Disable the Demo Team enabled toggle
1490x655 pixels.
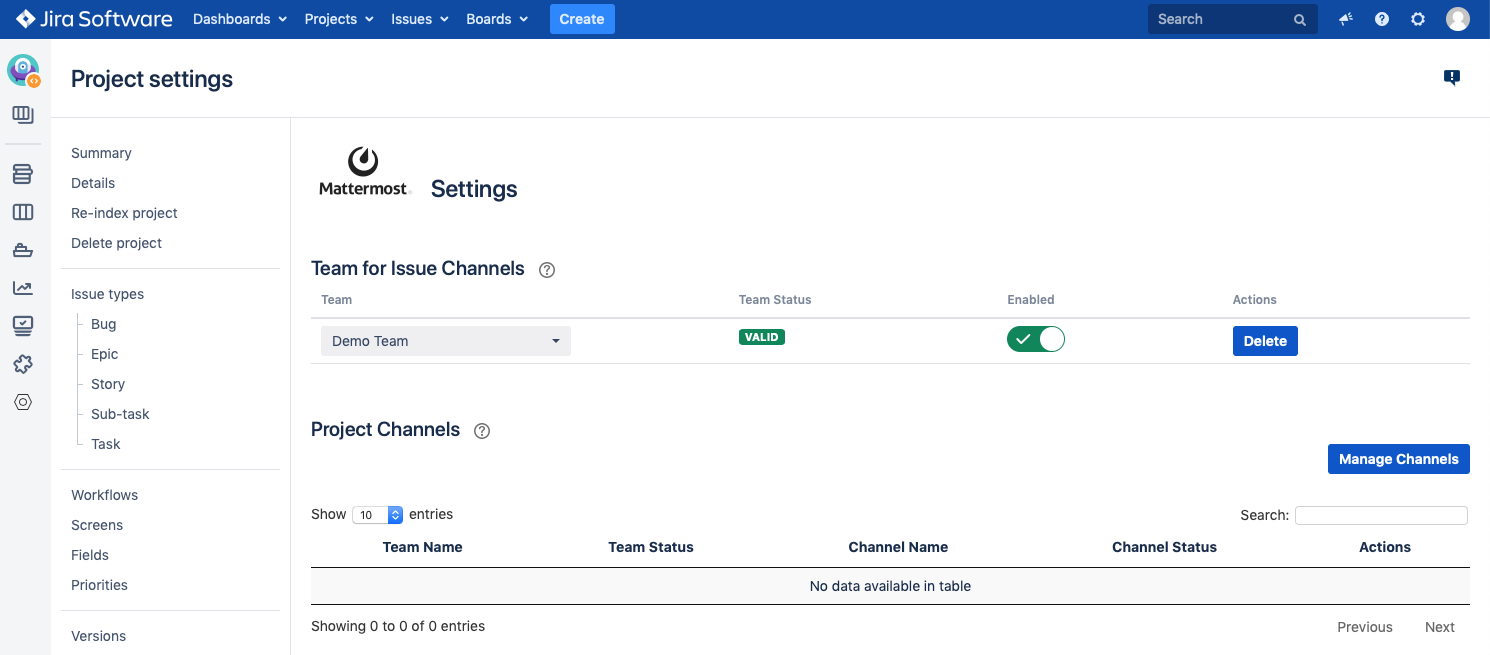[1036, 340]
